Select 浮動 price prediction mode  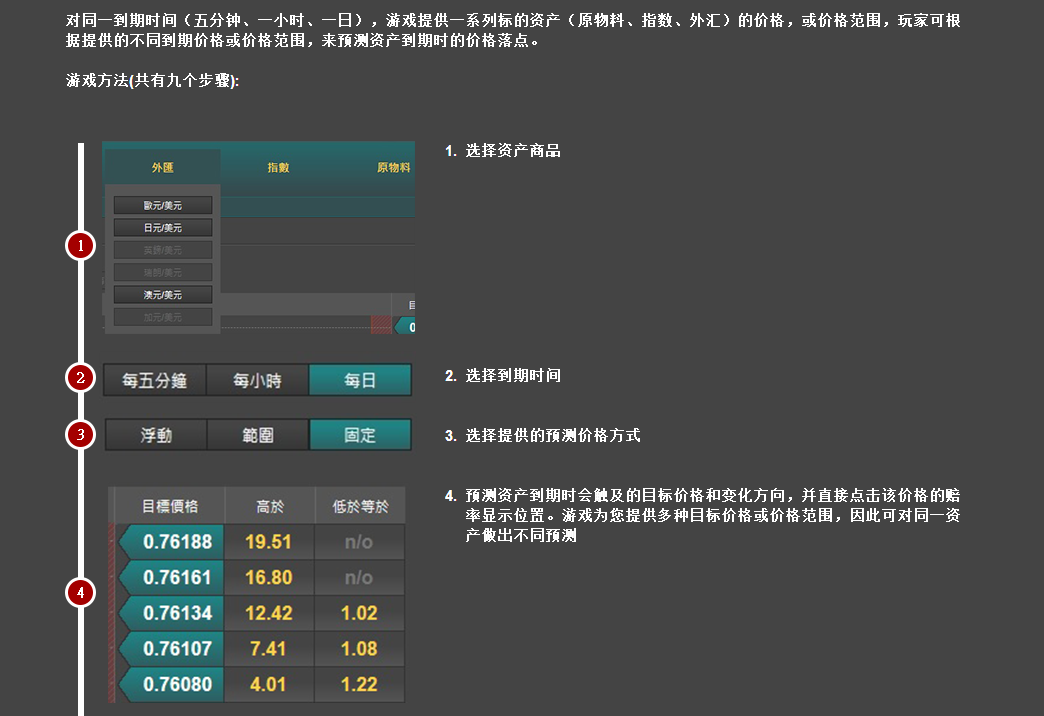point(156,435)
